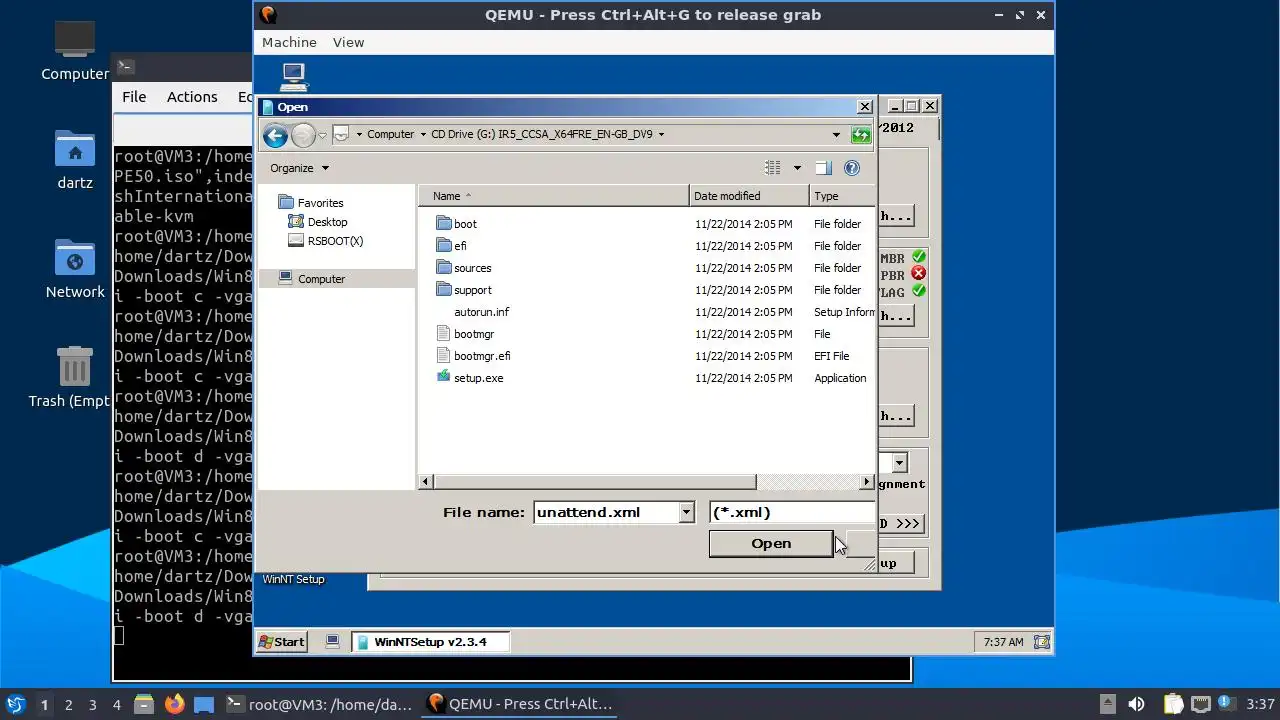Click the QEMU desktop computer icon
The height and width of the screenshot is (720, 1280).
tap(293, 75)
